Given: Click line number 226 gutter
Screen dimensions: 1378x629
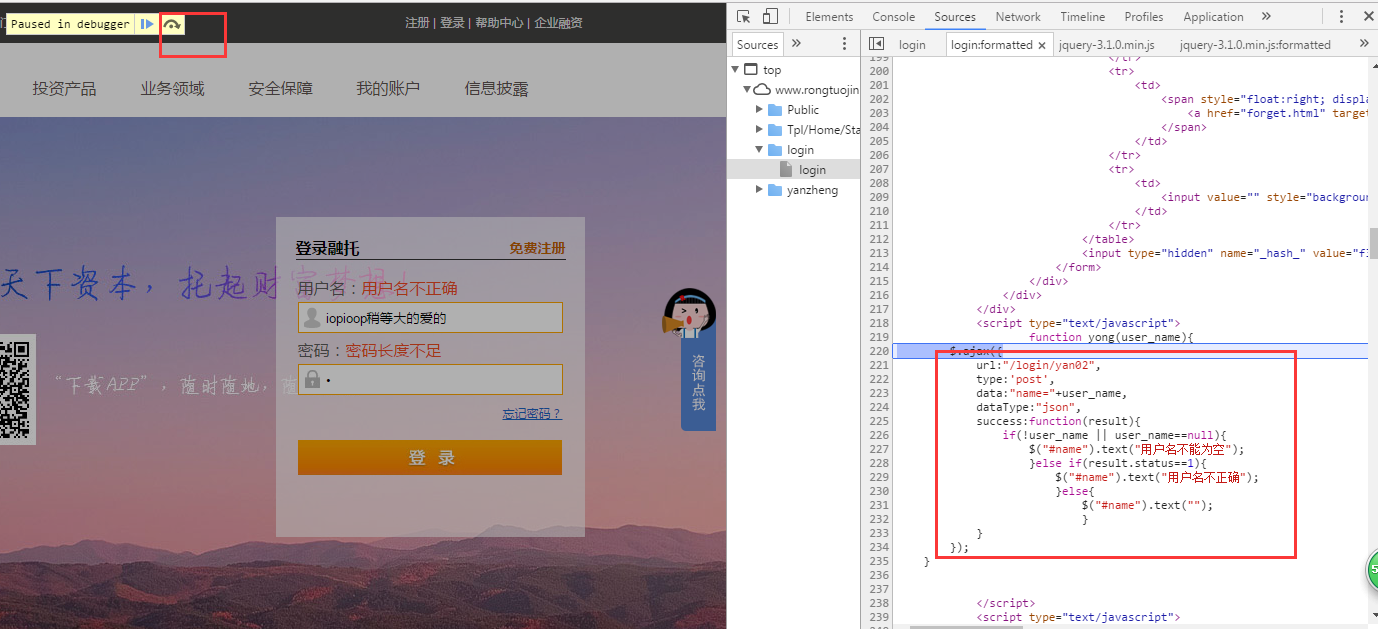Looking at the screenshot, I should (879, 435).
